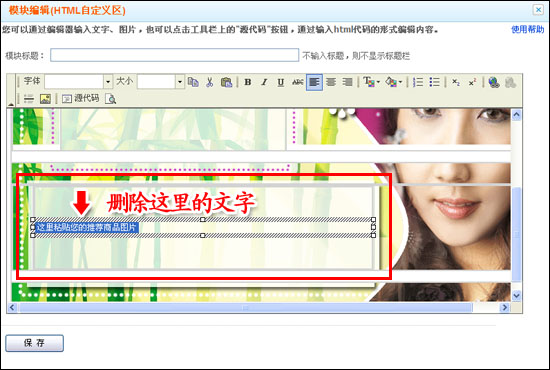The width and height of the screenshot is (550, 370).
Task: Toggle bold formatting in editor toolbar
Action: click(x=248, y=82)
